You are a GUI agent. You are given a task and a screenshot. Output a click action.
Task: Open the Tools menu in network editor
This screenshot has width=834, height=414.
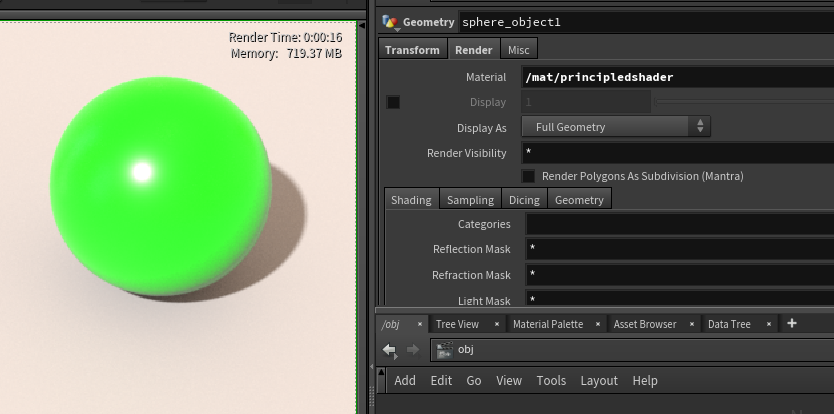click(x=551, y=380)
